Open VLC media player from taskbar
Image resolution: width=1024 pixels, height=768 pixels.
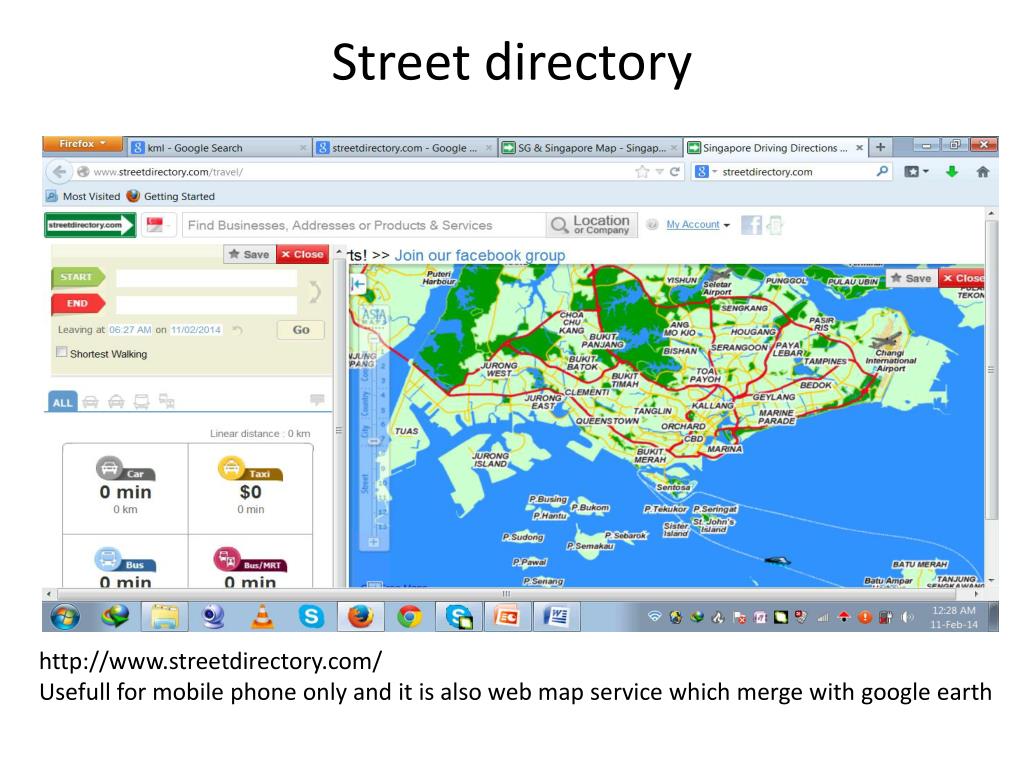click(x=263, y=616)
